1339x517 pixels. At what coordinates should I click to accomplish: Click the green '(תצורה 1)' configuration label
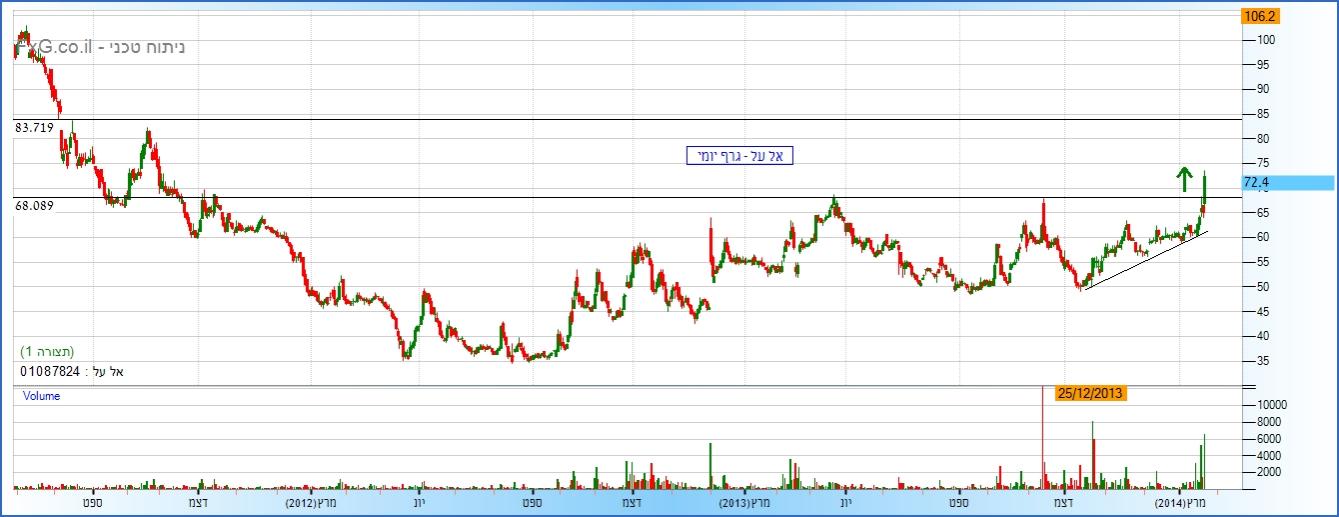(47, 352)
